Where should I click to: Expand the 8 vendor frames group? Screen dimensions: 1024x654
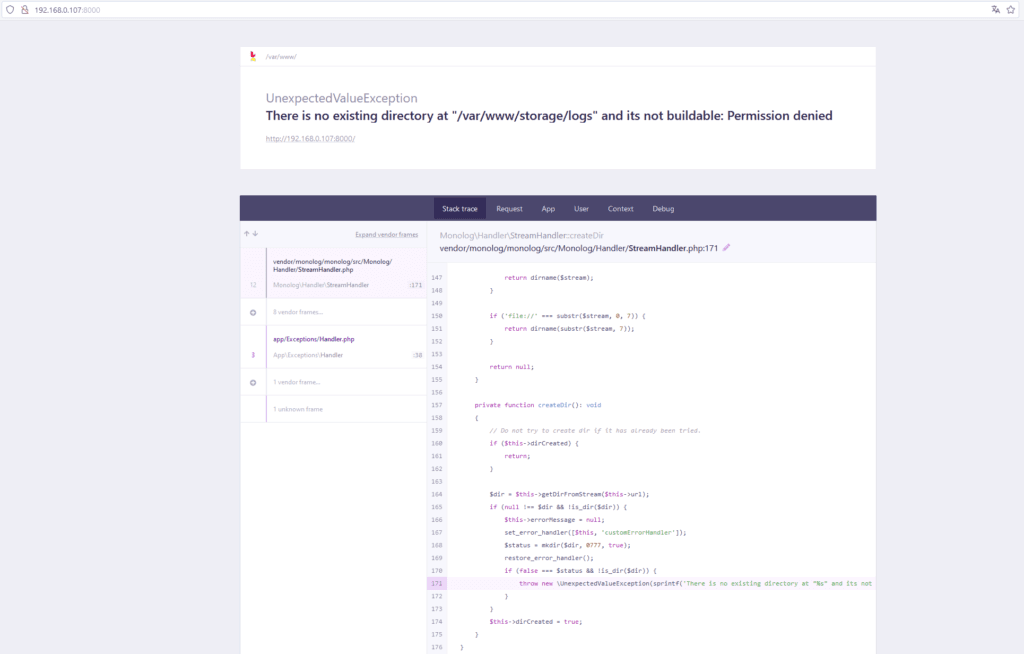pos(334,312)
